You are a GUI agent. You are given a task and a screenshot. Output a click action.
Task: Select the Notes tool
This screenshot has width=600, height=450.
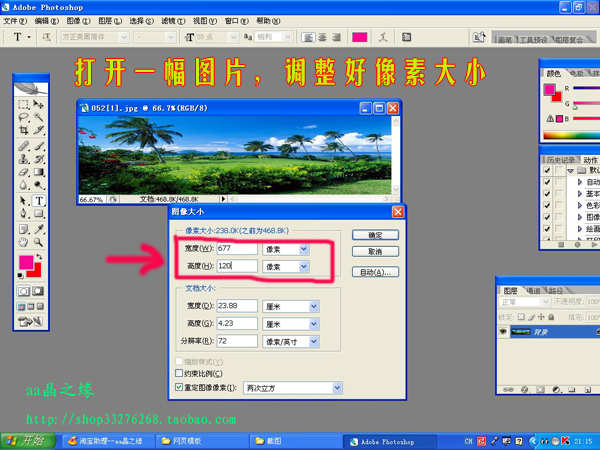click(24, 229)
